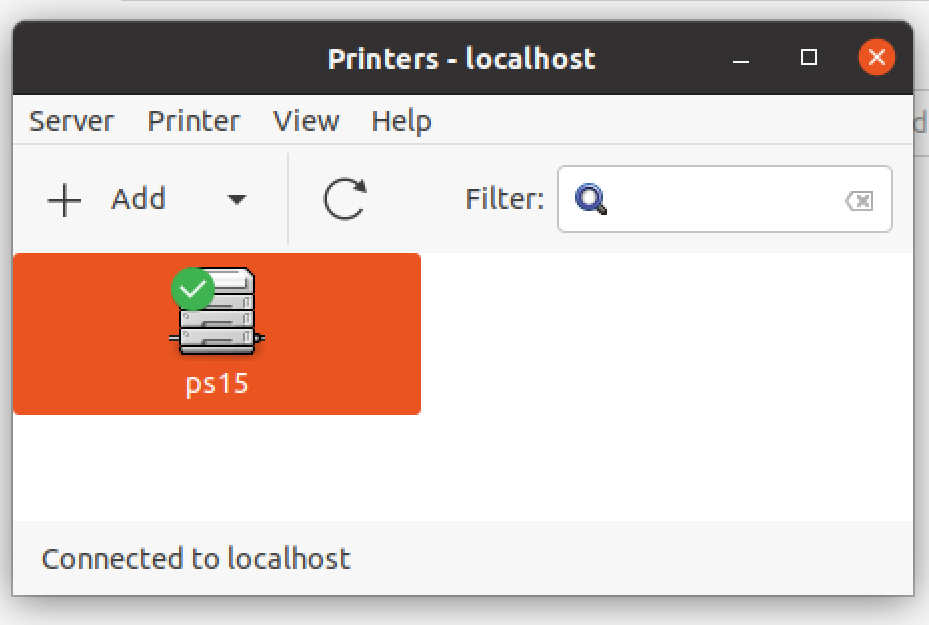The width and height of the screenshot is (929, 625).
Task: Clear the filter text with the backspace icon
Action: click(858, 201)
